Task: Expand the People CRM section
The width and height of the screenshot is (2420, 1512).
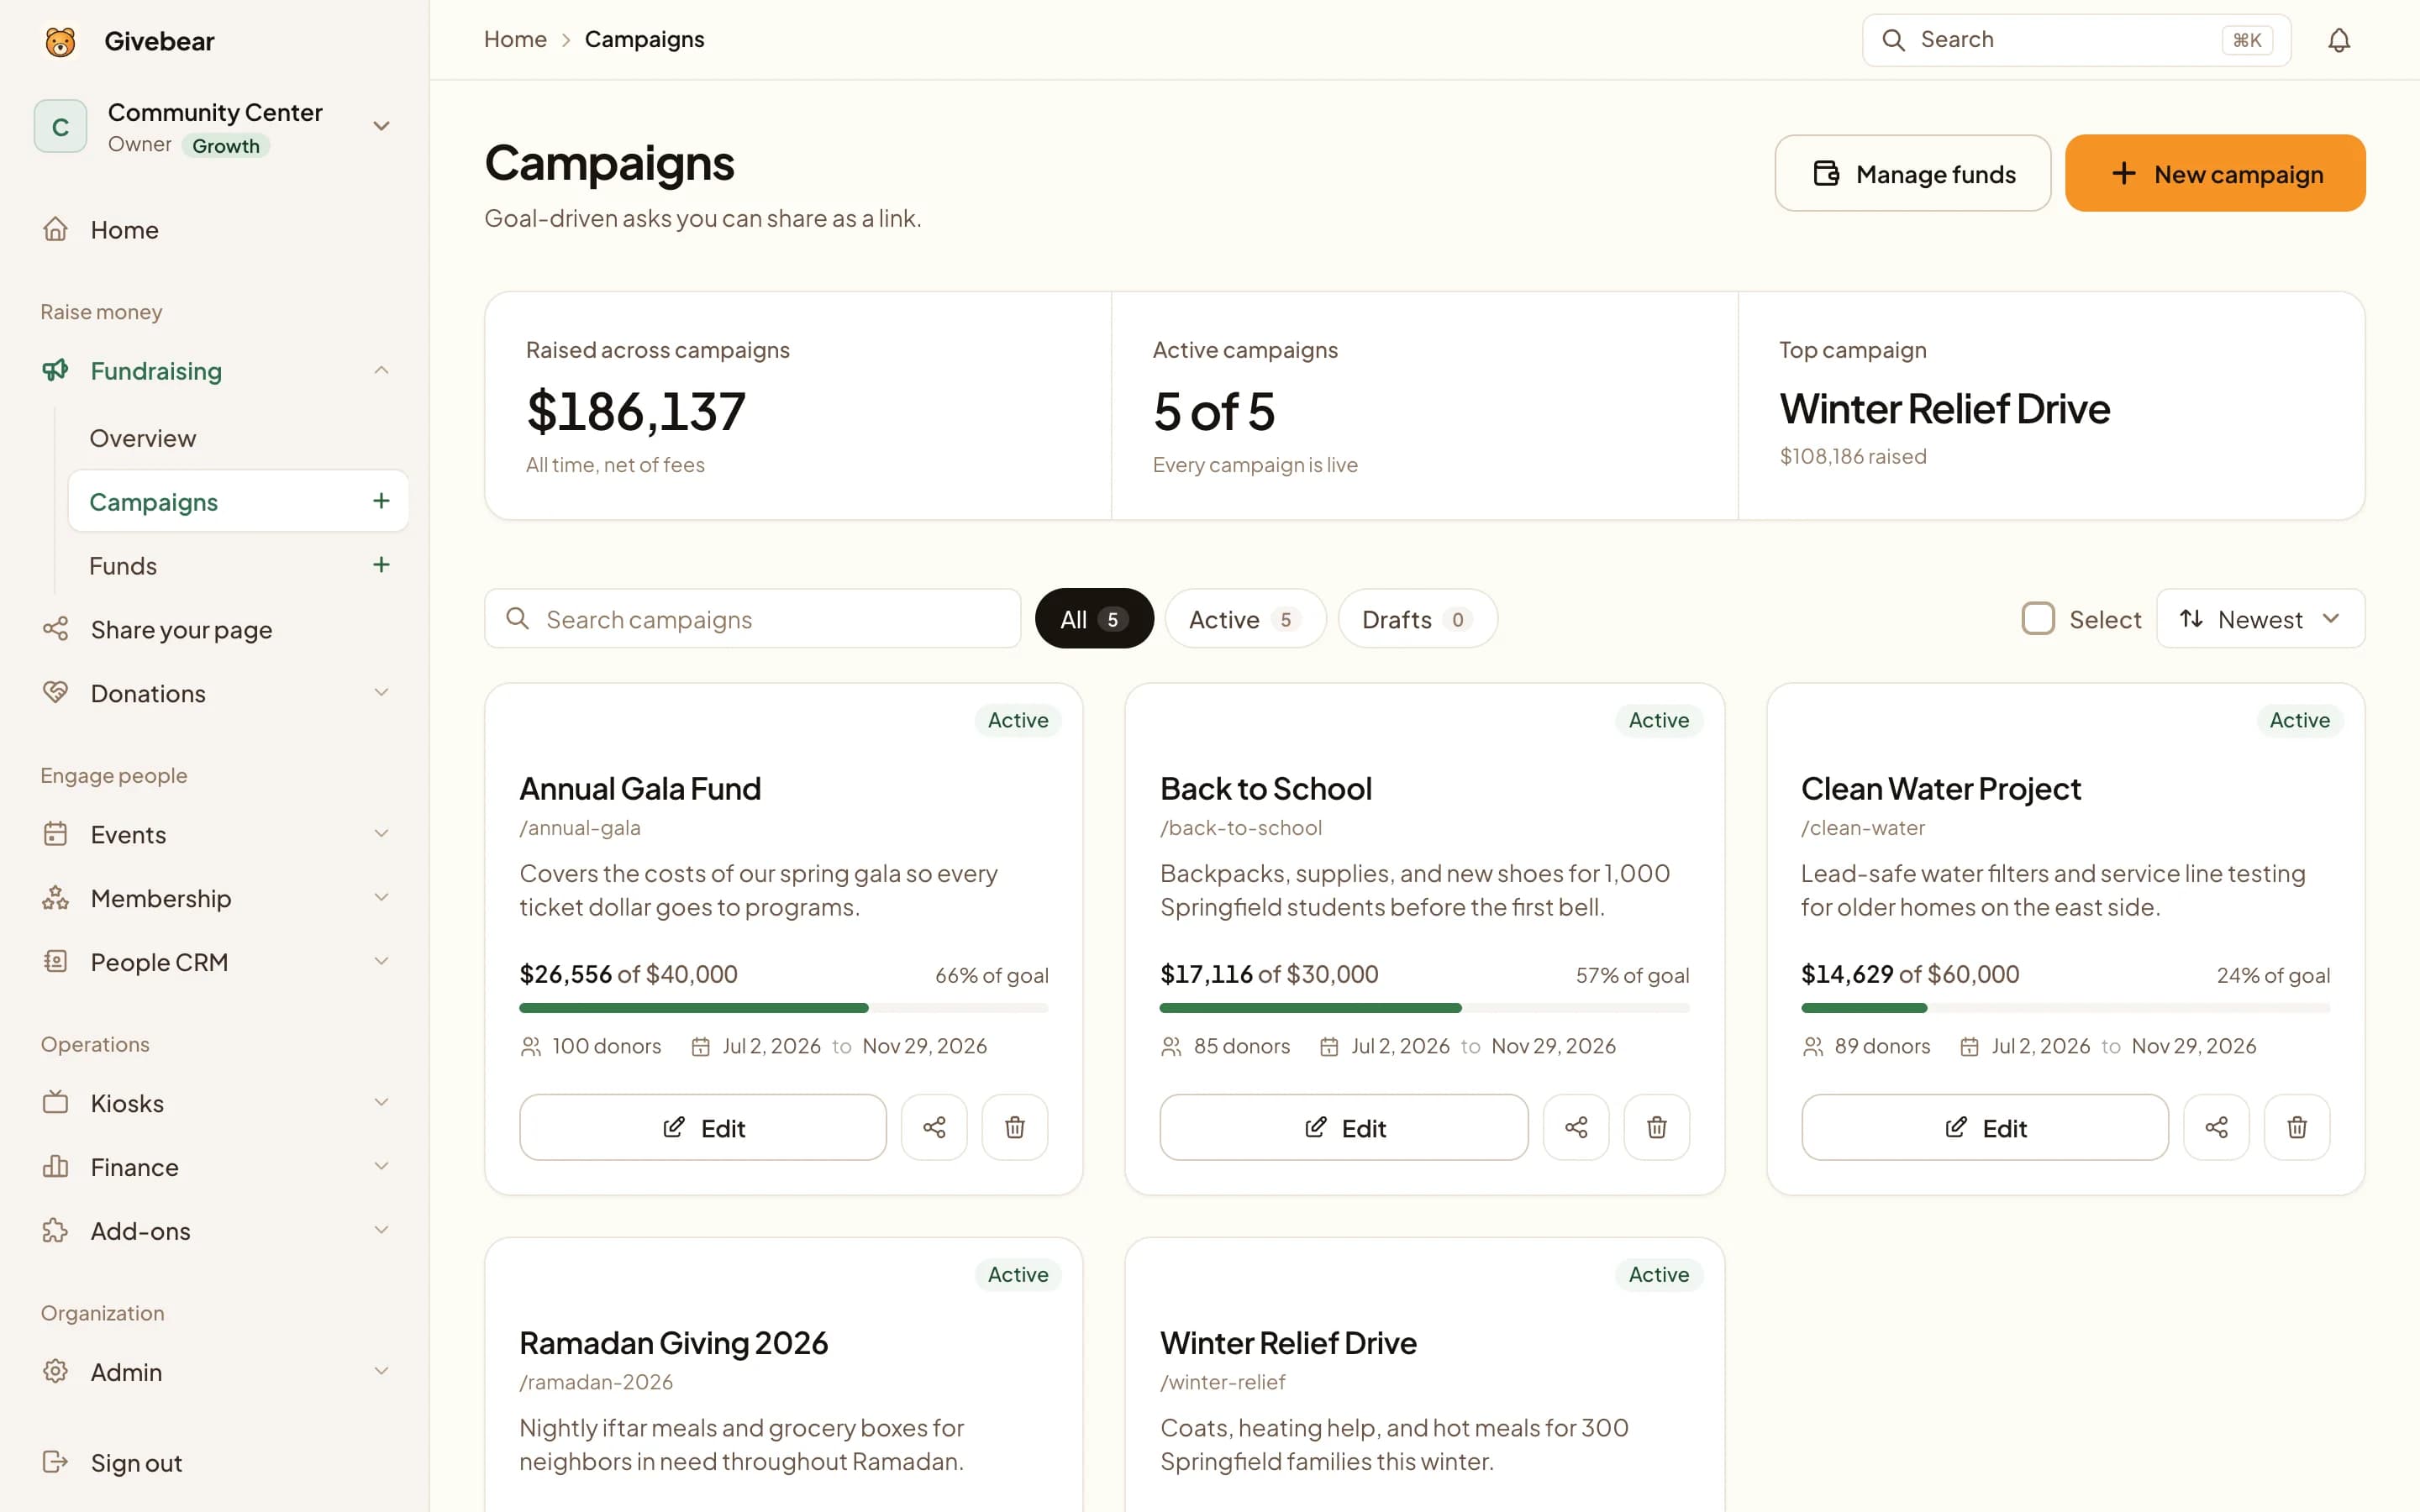Action: click(381, 962)
